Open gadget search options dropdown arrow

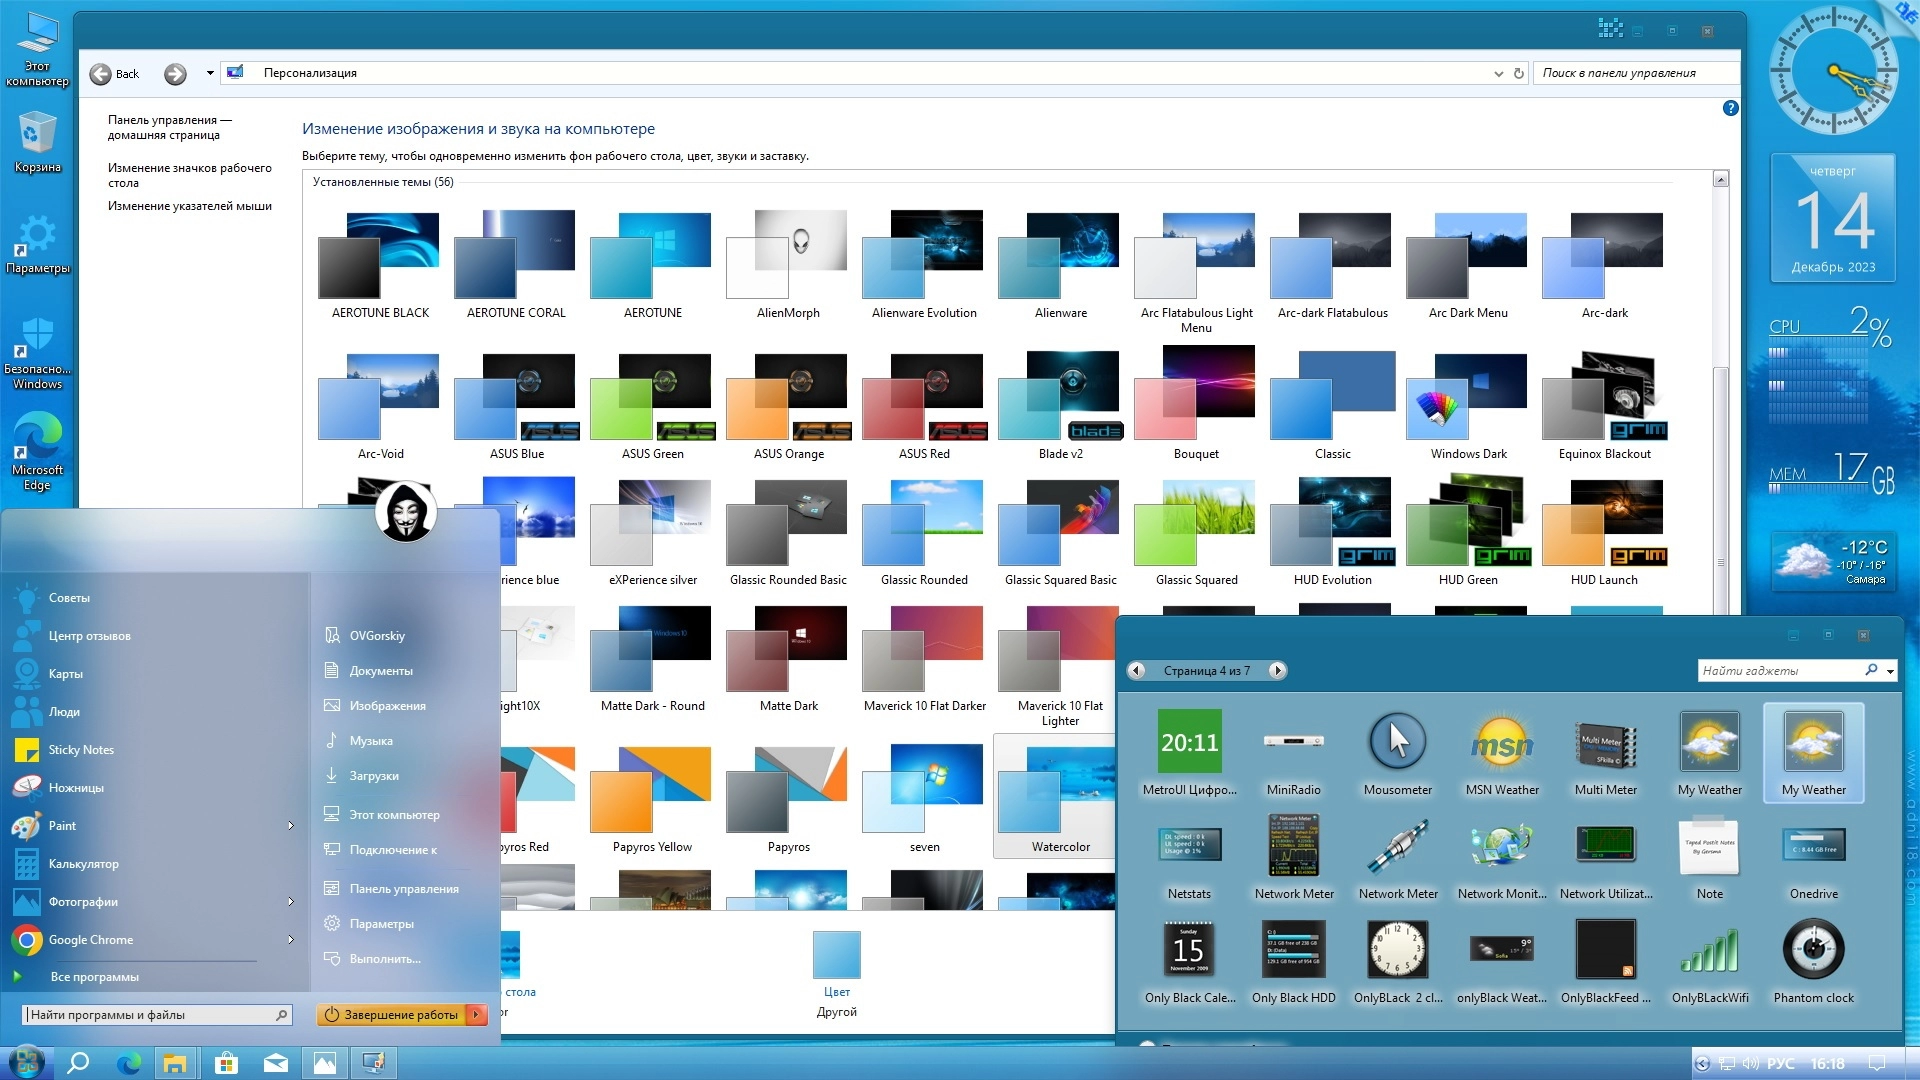pyautogui.click(x=1890, y=671)
